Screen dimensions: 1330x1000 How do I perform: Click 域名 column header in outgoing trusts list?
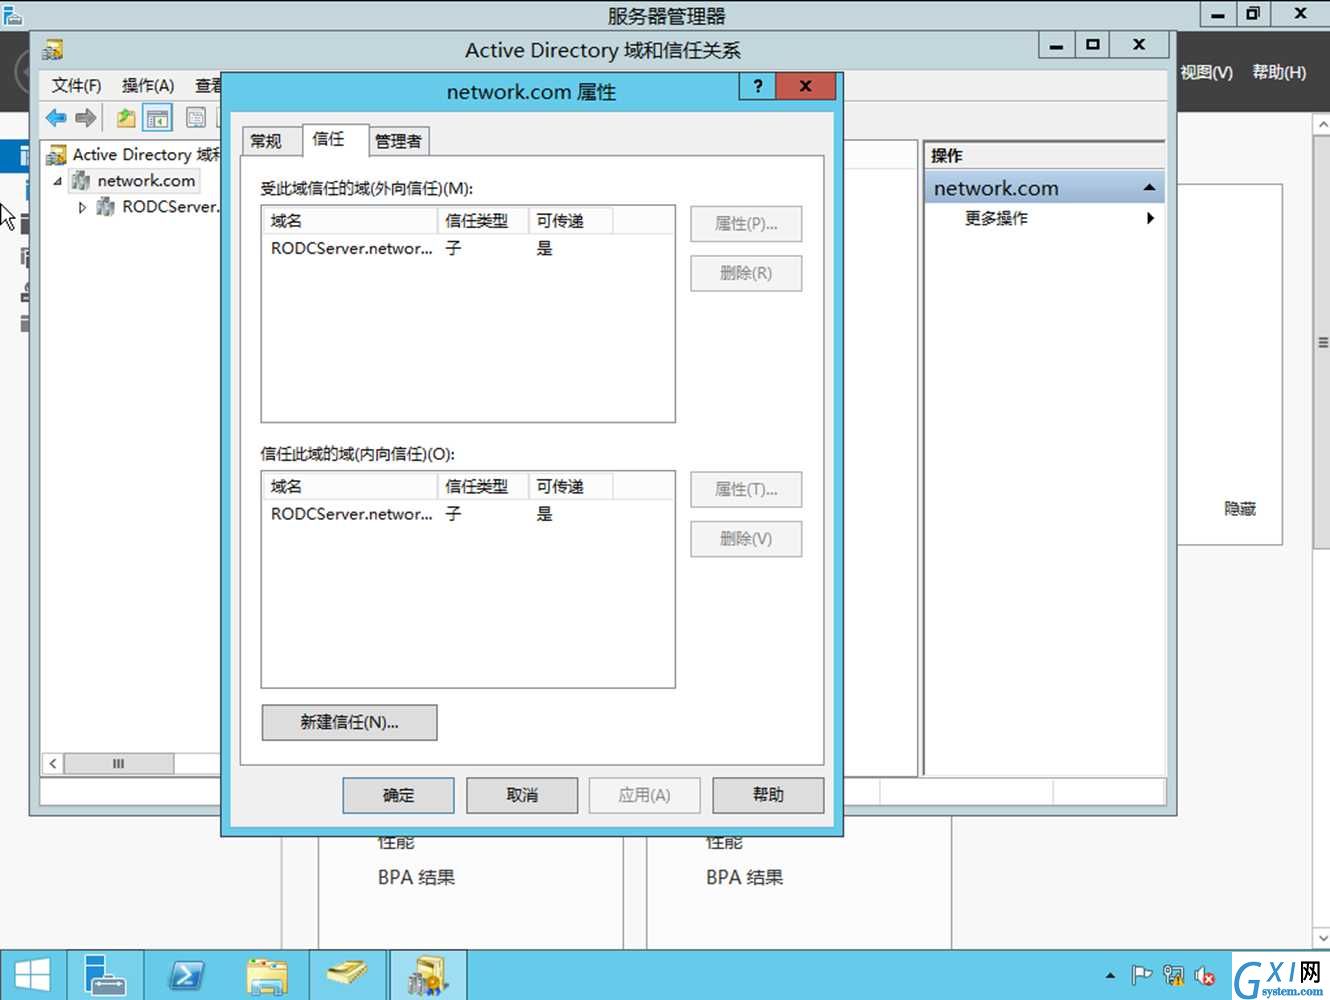(350, 221)
